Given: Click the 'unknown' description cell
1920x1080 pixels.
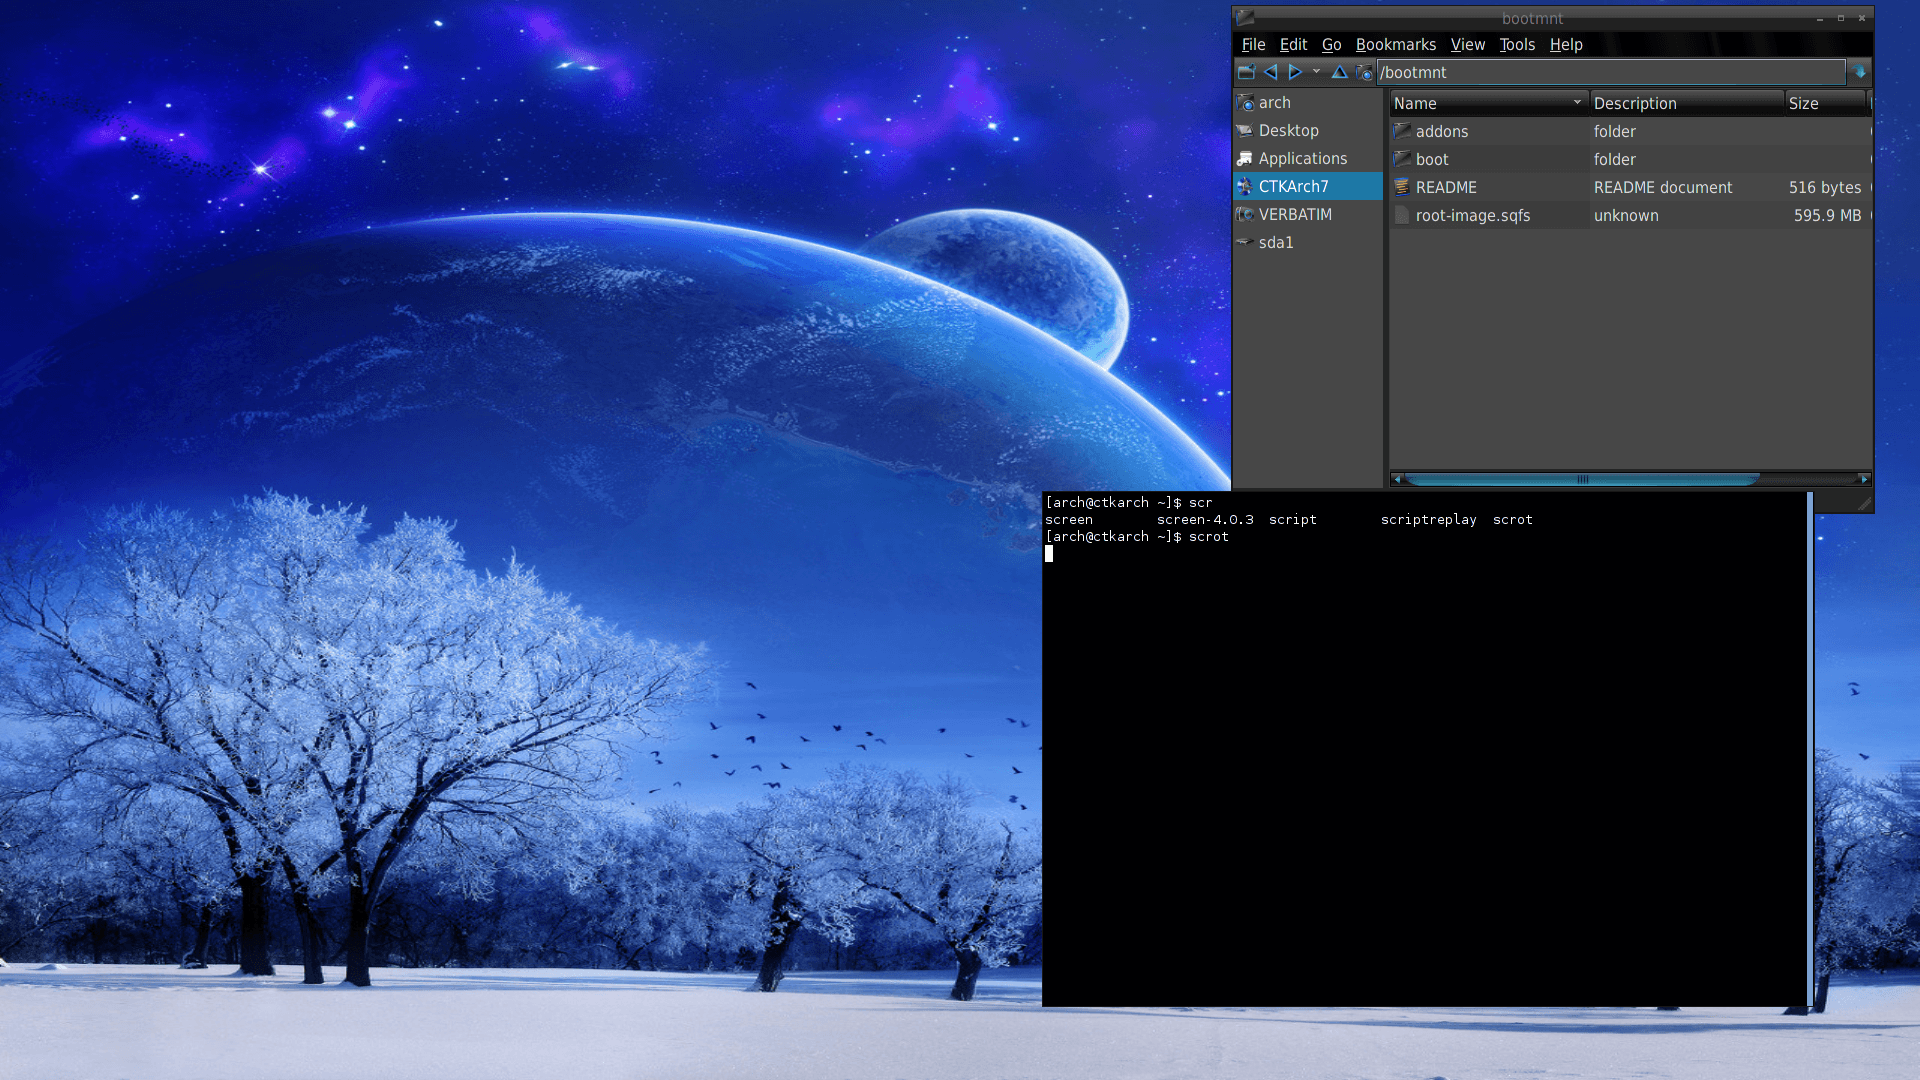Looking at the screenshot, I should click(1625, 215).
